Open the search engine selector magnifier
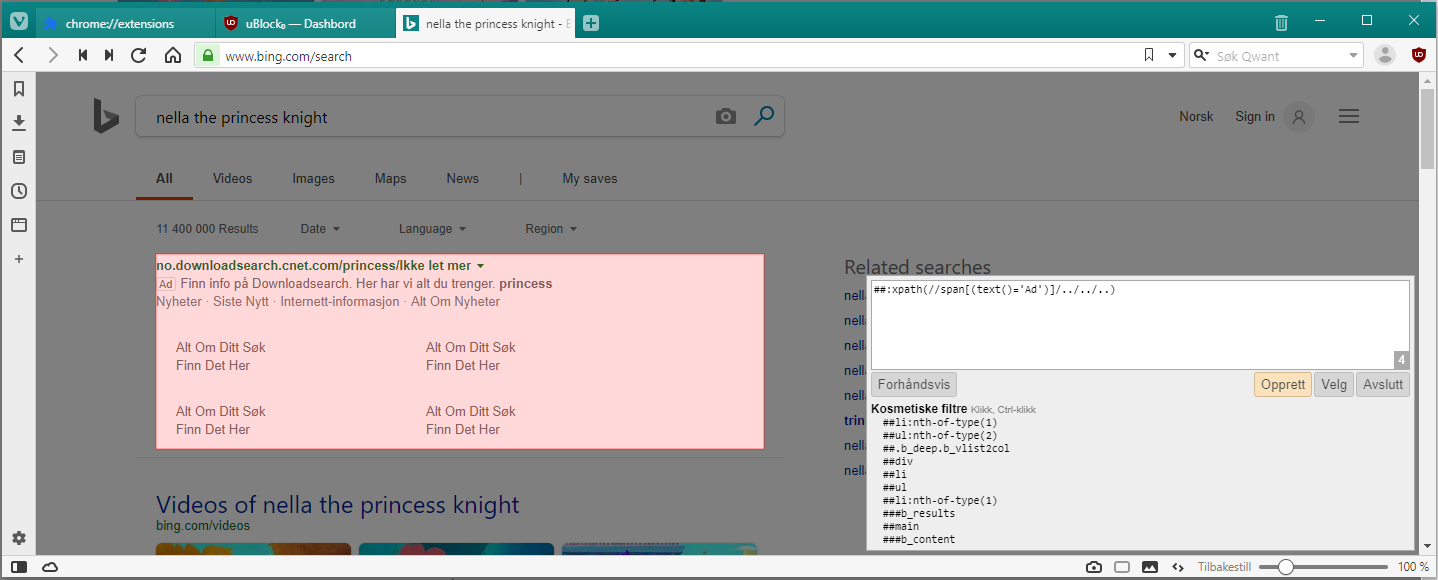Viewport: 1438px width, 580px height. click(x=1201, y=56)
